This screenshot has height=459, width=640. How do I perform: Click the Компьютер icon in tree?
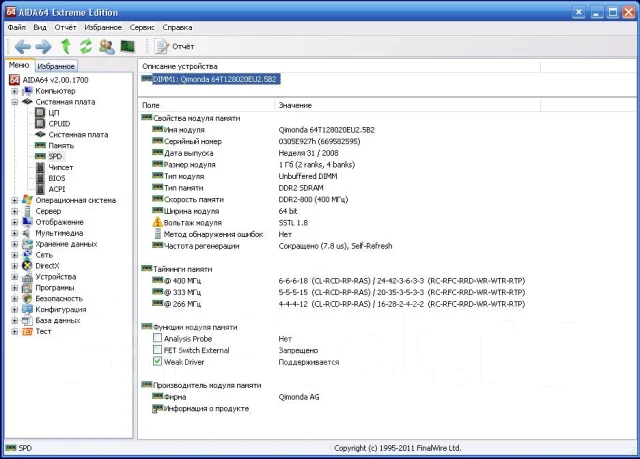tap(27, 91)
